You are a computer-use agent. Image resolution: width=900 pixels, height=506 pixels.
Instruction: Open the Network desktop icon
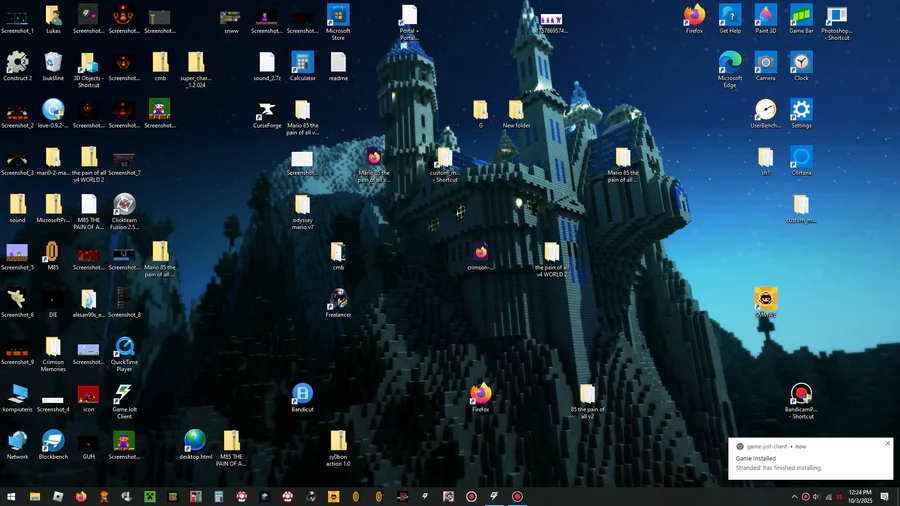(x=17, y=445)
